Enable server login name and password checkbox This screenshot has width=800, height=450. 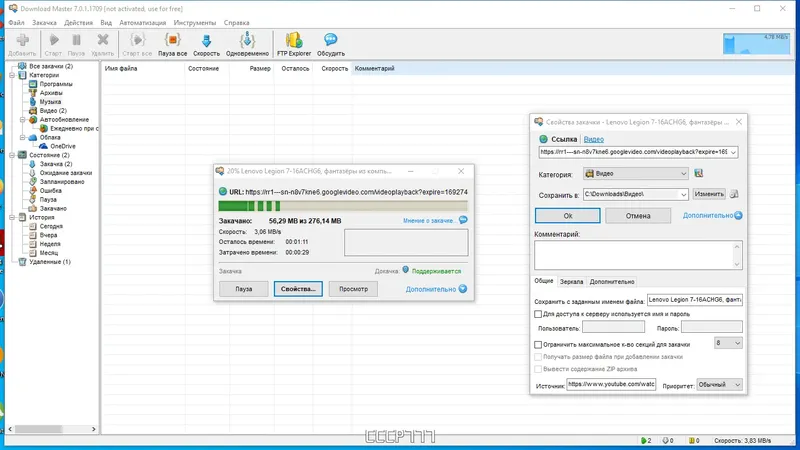pyautogui.click(x=538, y=314)
